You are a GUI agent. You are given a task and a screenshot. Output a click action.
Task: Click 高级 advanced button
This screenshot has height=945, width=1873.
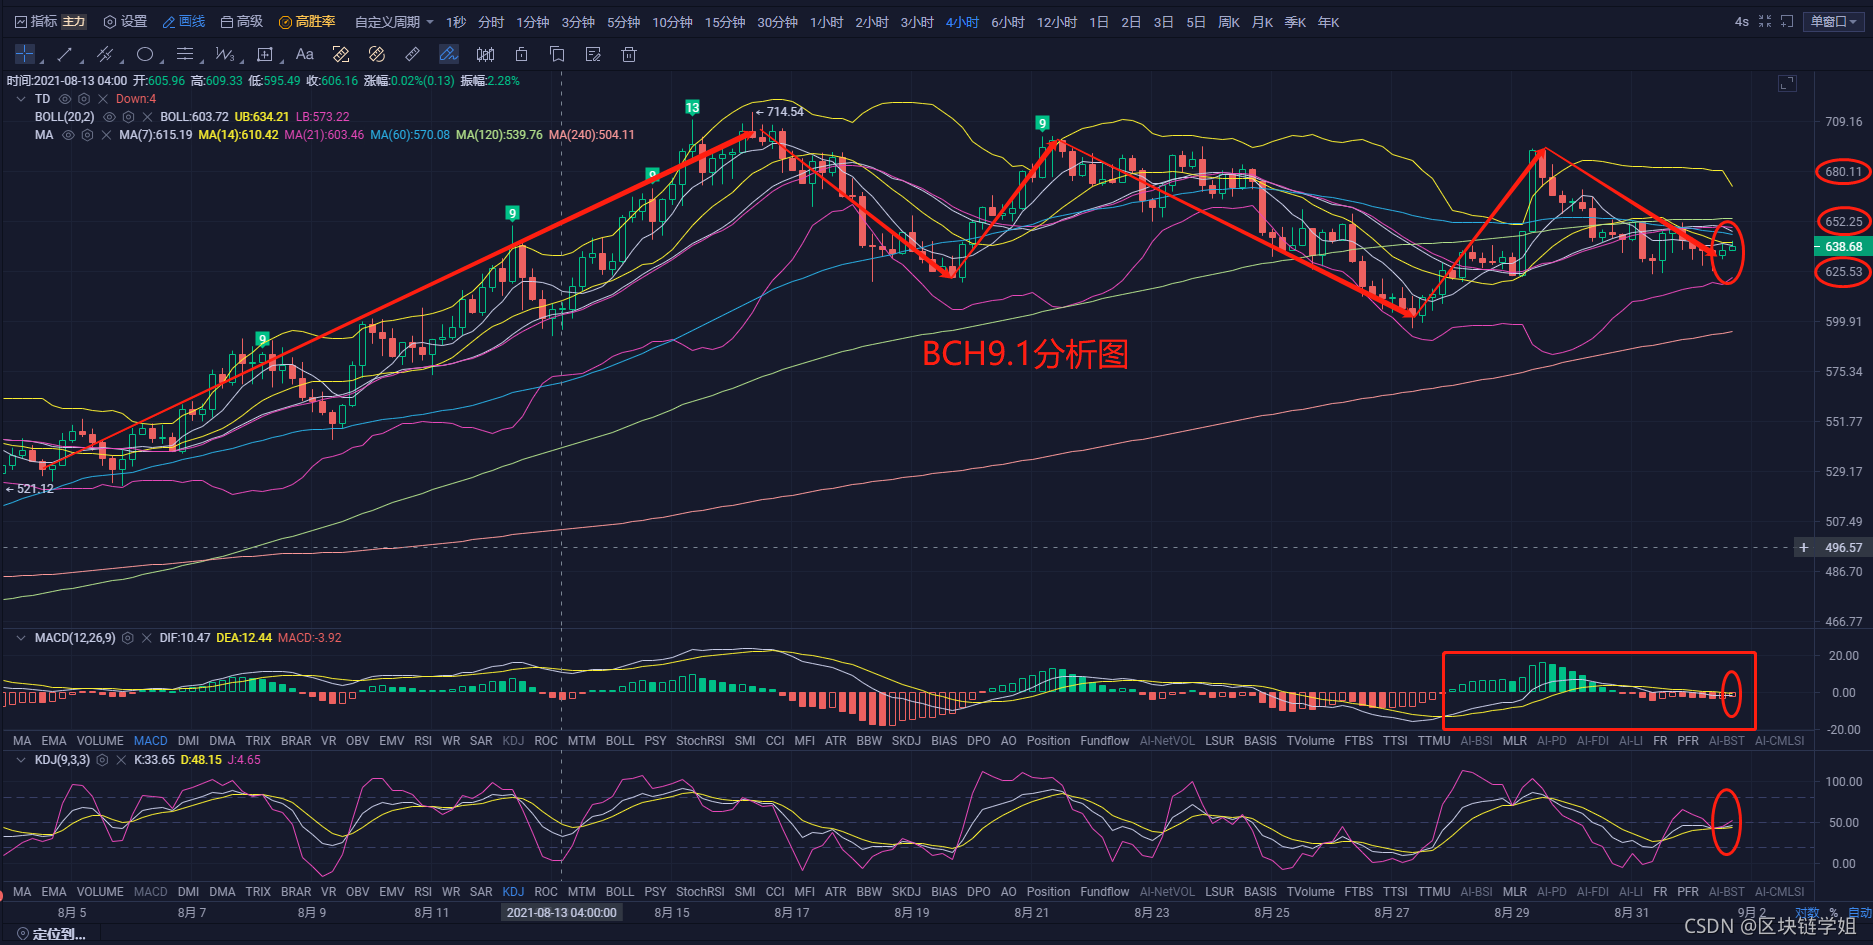241,21
